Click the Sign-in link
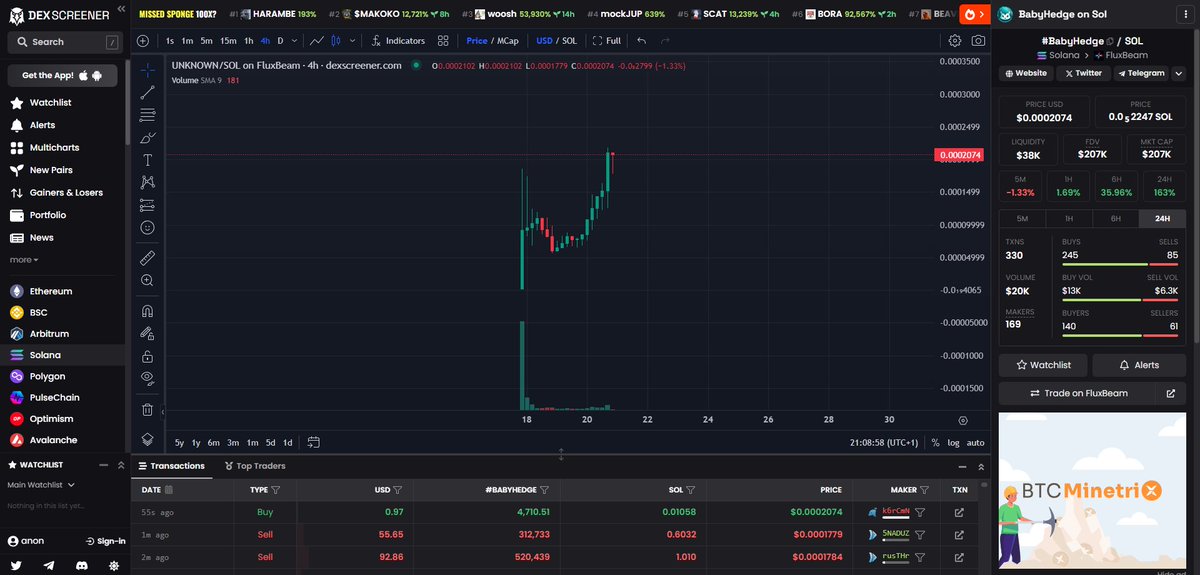Image resolution: width=1200 pixels, height=575 pixels. [105, 541]
